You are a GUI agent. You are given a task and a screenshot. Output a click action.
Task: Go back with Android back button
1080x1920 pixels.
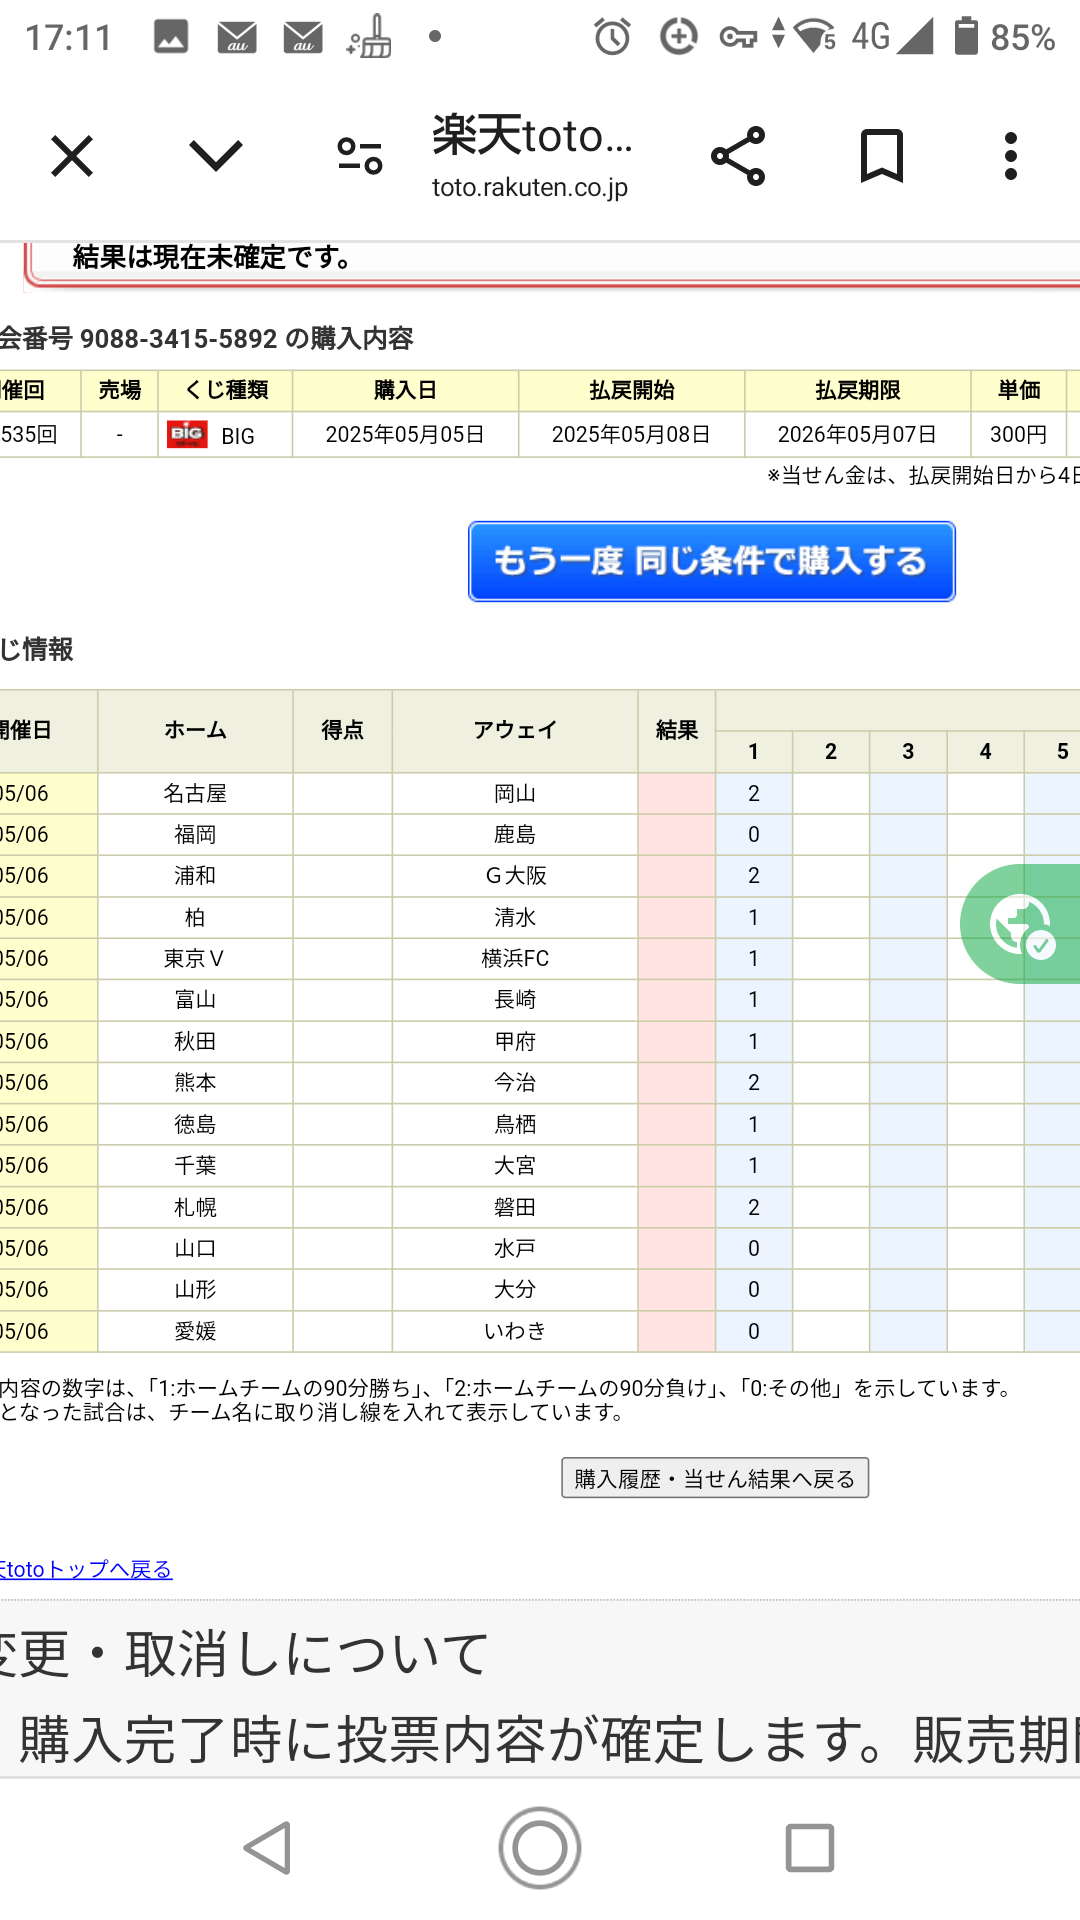click(x=268, y=1847)
